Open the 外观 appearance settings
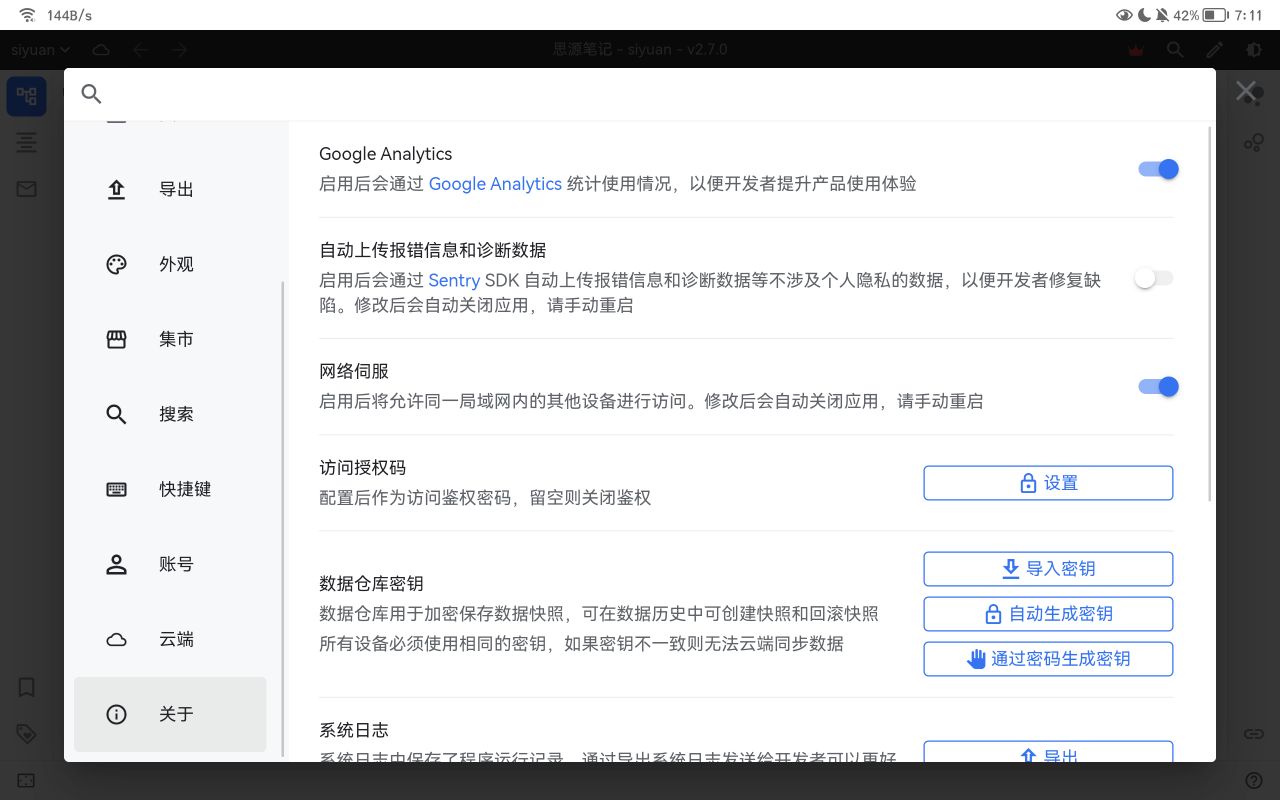 [x=170, y=264]
